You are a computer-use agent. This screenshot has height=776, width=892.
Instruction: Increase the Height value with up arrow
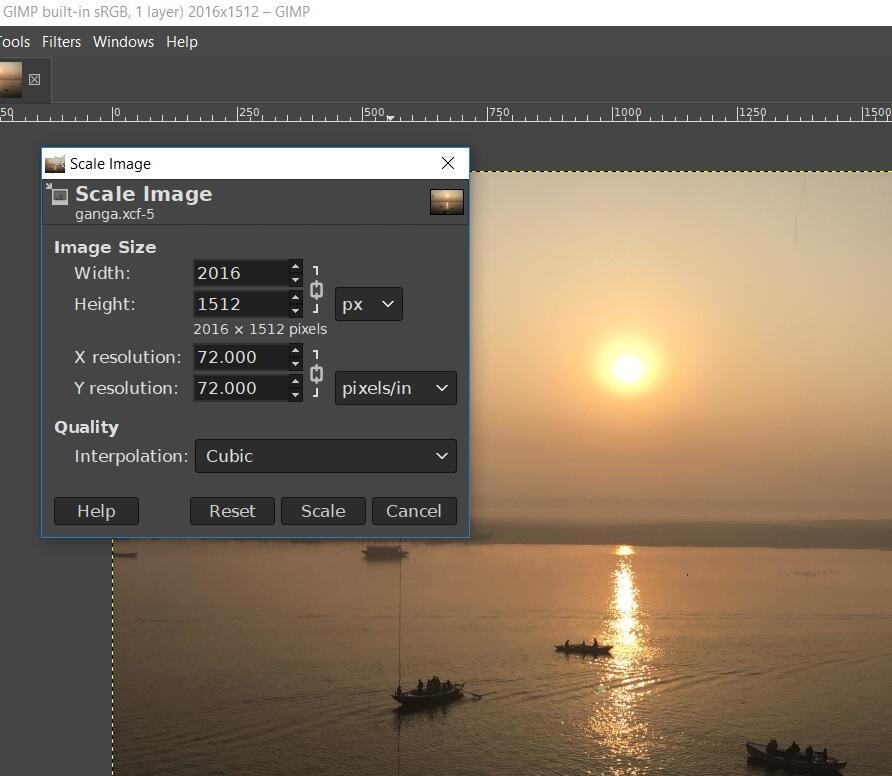coord(295,298)
